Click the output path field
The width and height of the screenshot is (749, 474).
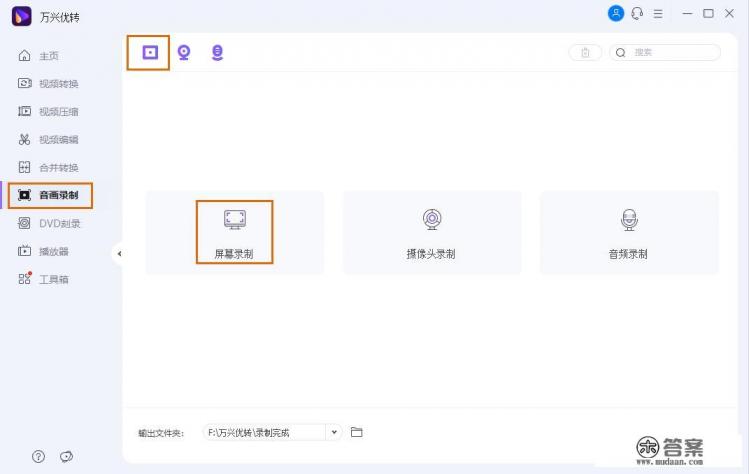point(264,432)
